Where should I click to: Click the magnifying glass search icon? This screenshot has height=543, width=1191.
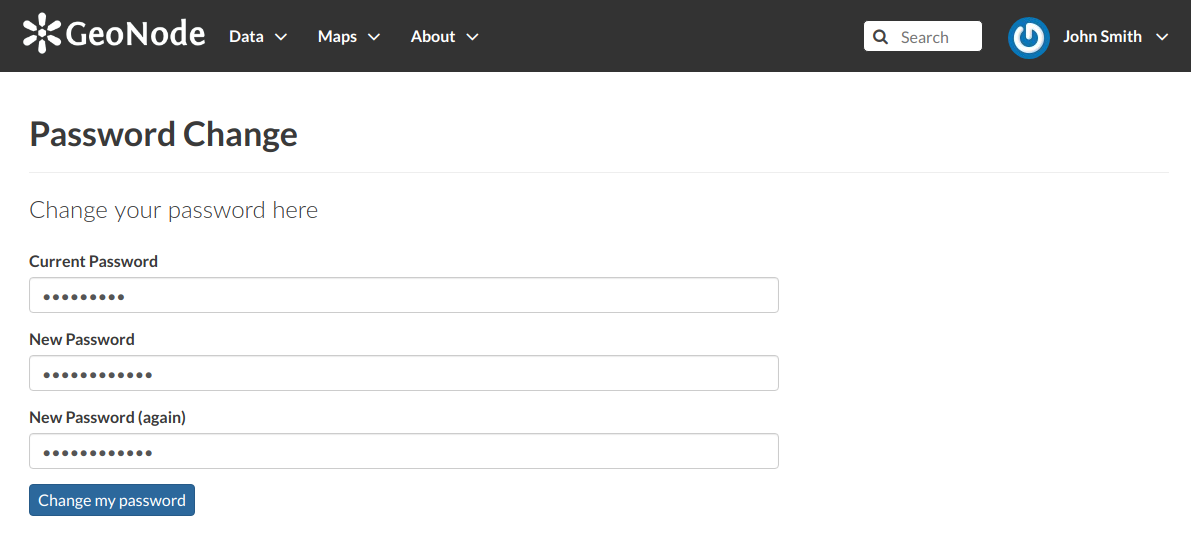pyautogui.click(x=880, y=37)
